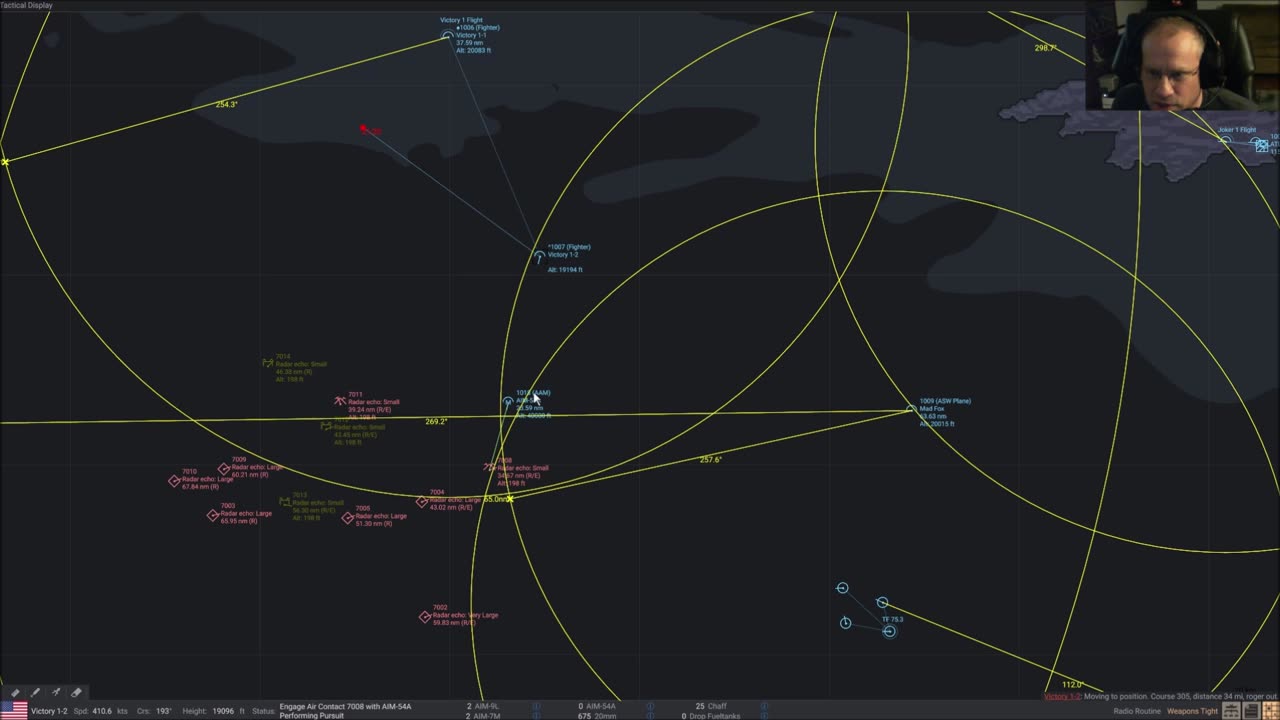Select the first drawing tool in bottom-left toolbar
Screen dimensions: 1280x720
click(x=15, y=692)
